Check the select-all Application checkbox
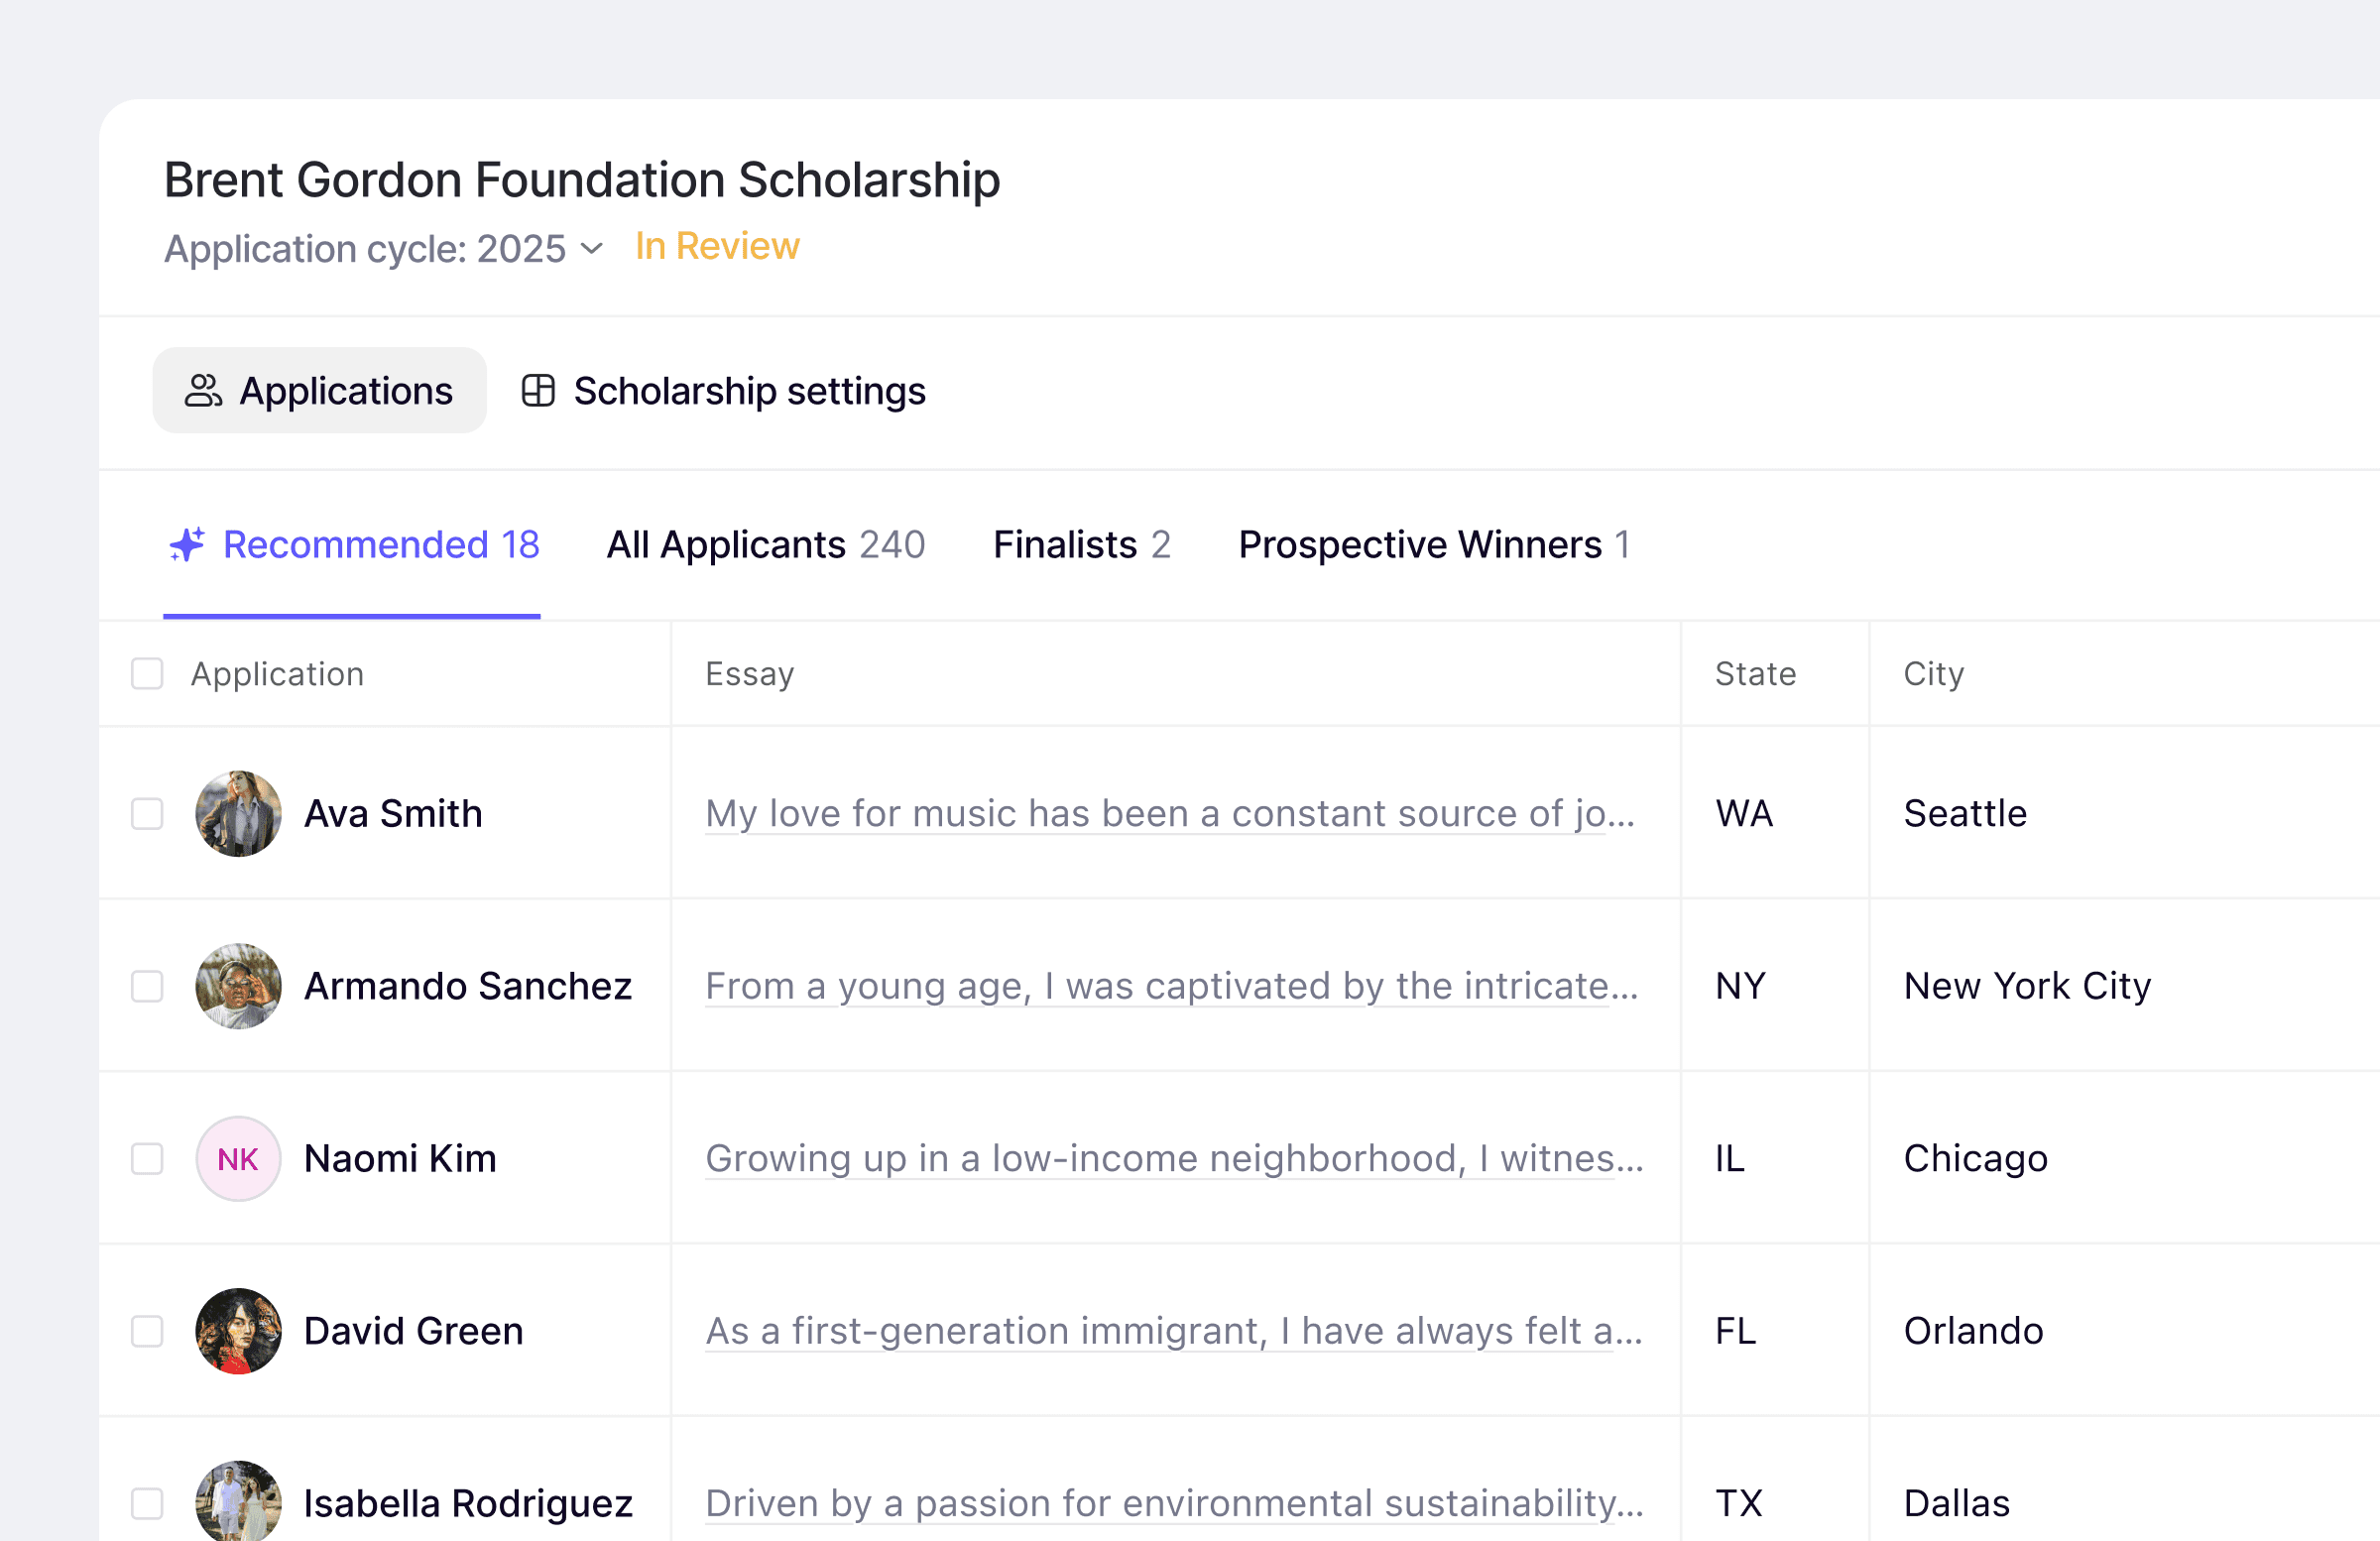The width and height of the screenshot is (2380, 1541). (147, 674)
